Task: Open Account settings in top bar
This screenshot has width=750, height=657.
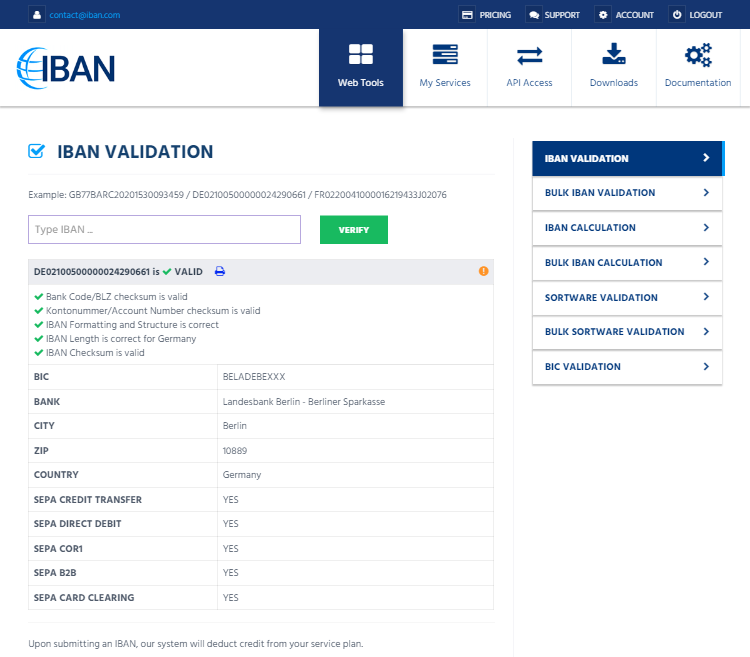Action: [625, 15]
